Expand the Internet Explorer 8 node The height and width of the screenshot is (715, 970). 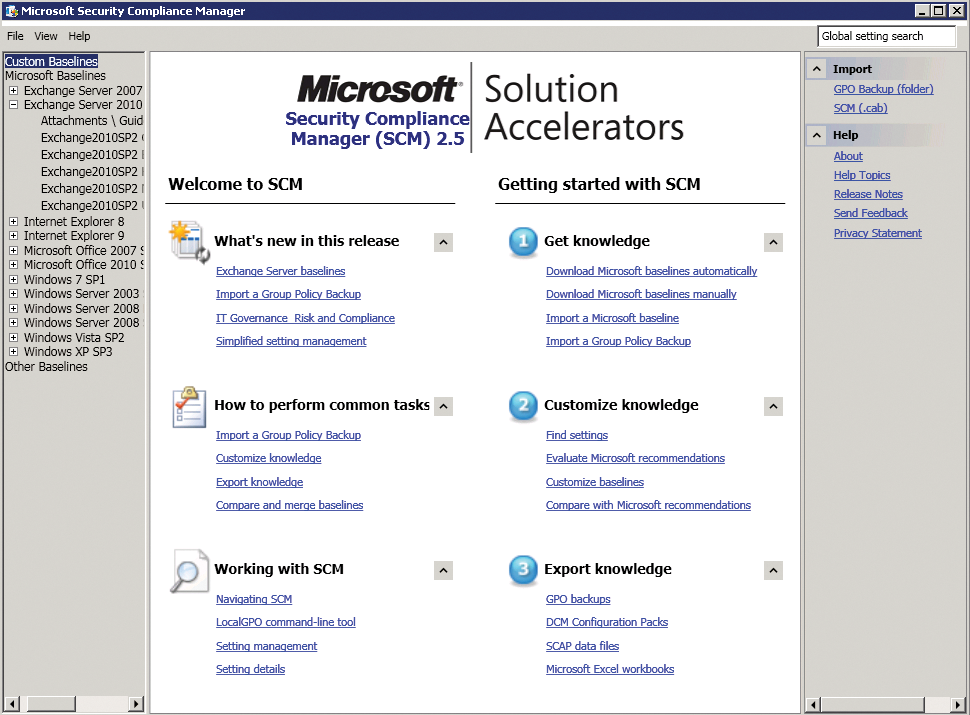(12, 221)
